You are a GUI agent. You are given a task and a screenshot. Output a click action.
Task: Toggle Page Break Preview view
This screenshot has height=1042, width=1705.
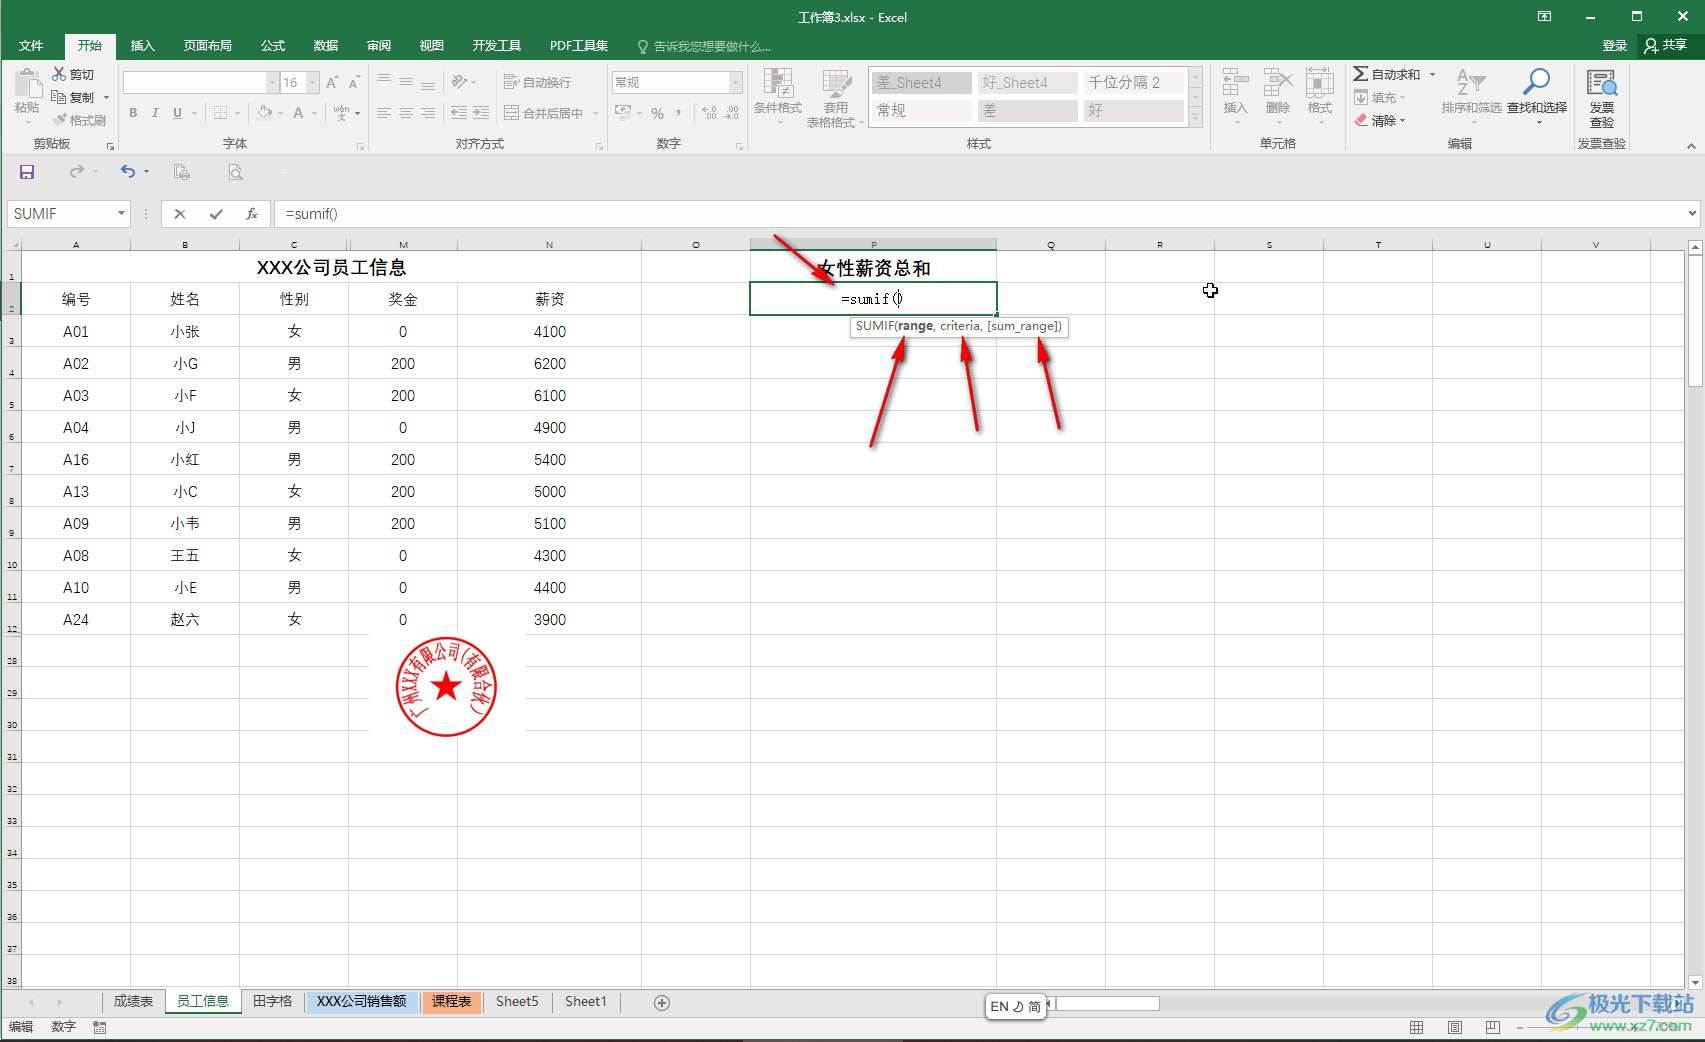[x=1493, y=1027]
